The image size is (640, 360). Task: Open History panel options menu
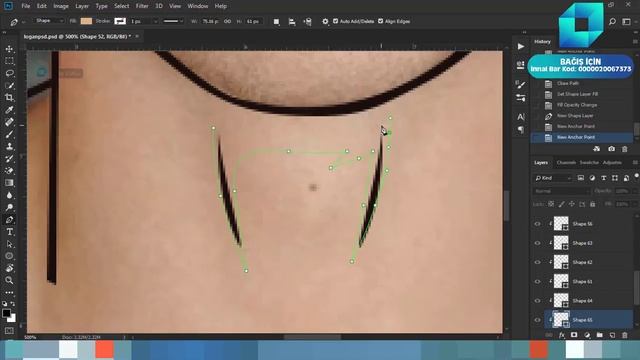tap(635, 41)
